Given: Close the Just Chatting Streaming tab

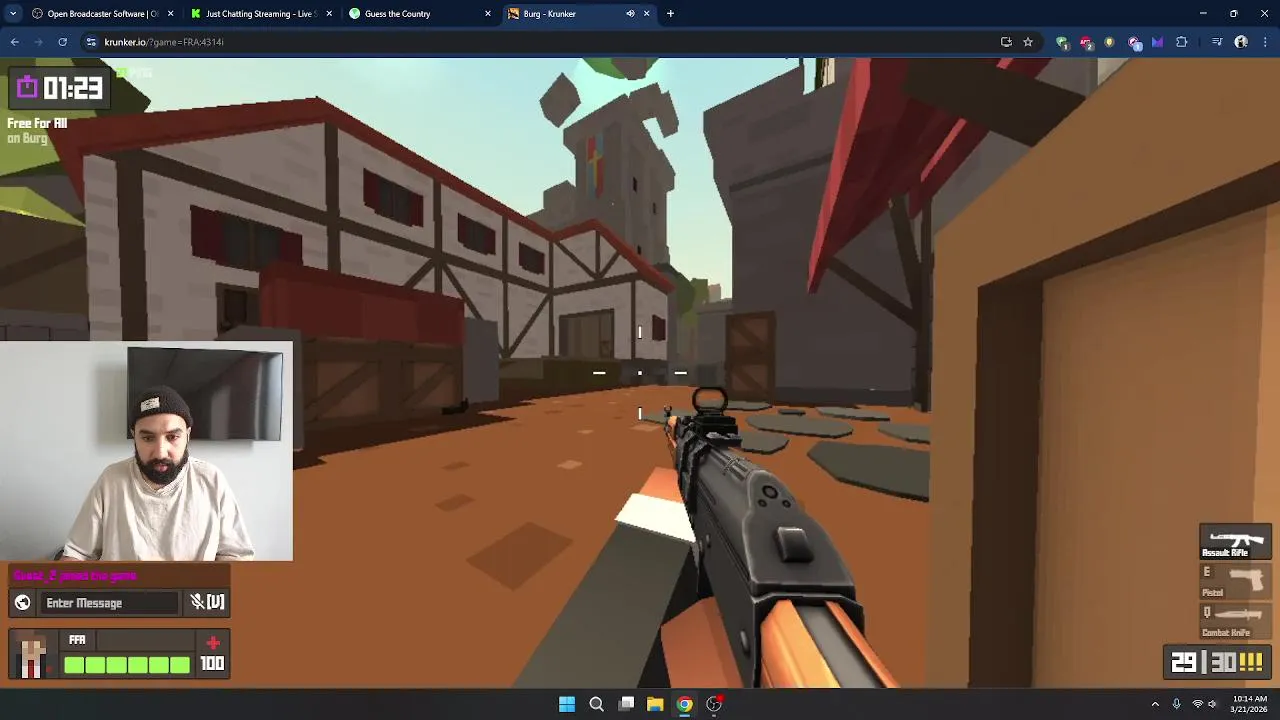Looking at the screenshot, I should pos(329,14).
